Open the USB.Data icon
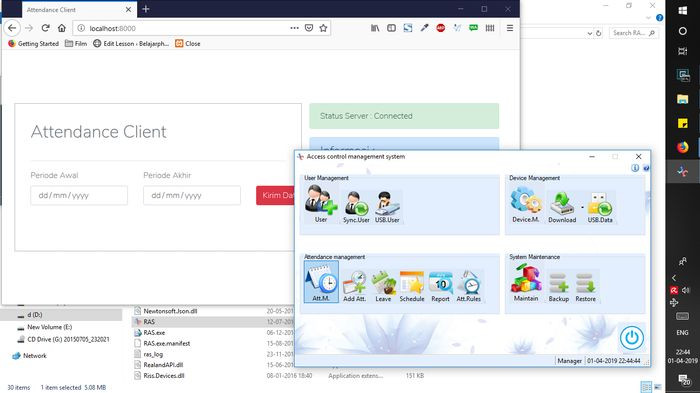The width and height of the screenshot is (700, 393). coord(600,207)
